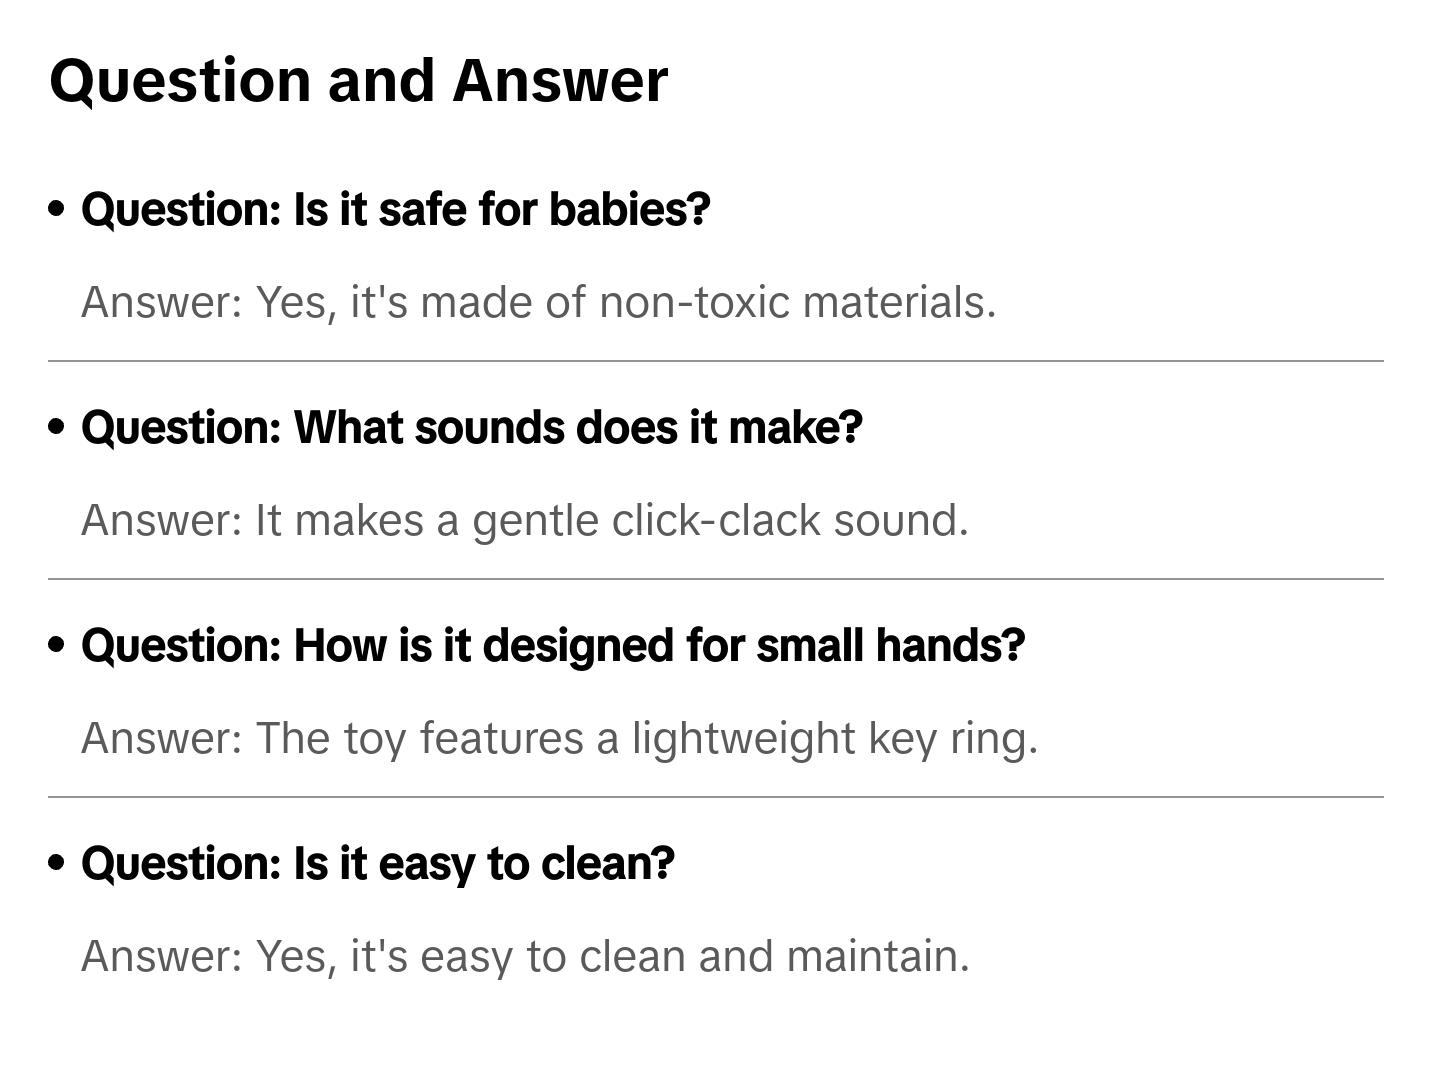Screen dimensions: 1432x1072
Task: Click the bullet beside the easy to clean question
Action: 57,863
